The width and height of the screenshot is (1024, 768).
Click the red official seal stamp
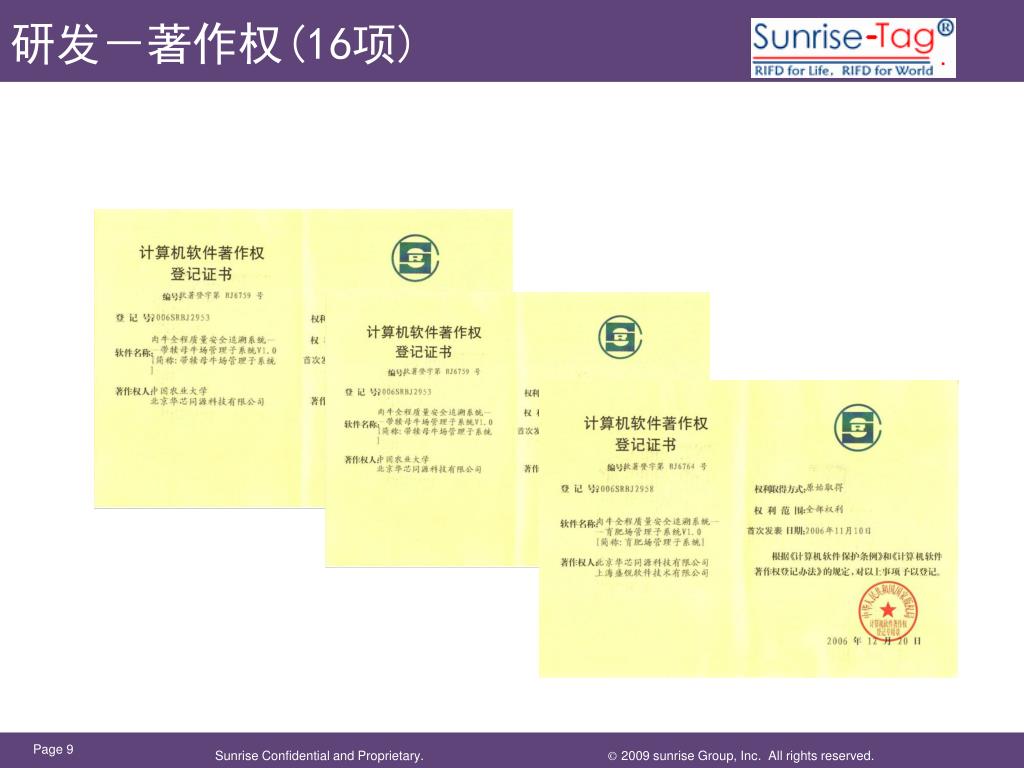point(888,611)
